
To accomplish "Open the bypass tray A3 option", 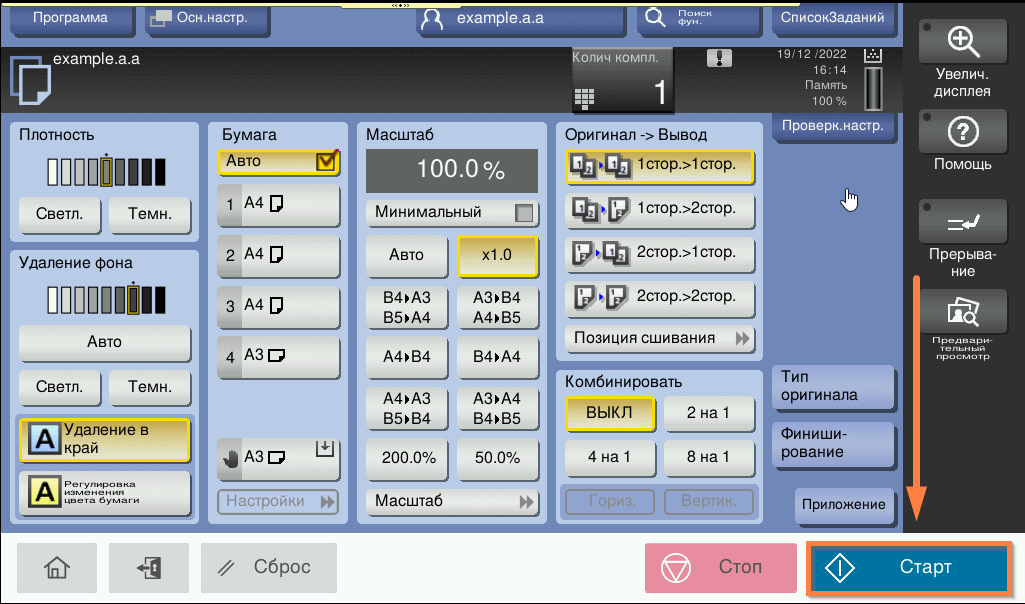I will click(279, 457).
